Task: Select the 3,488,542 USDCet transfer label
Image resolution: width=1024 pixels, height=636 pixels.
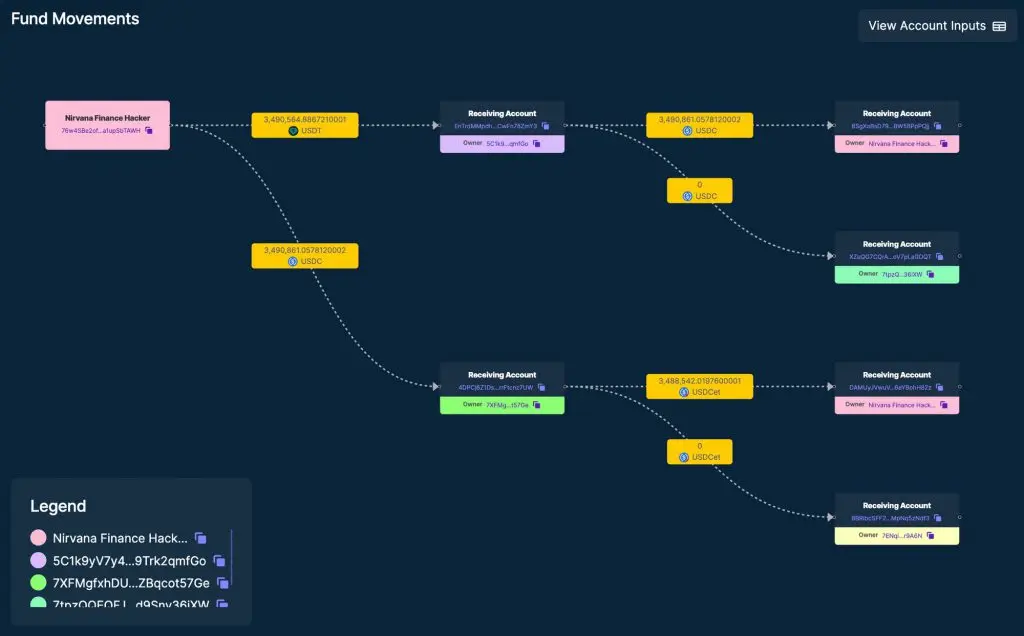Action: [x=699, y=387]
